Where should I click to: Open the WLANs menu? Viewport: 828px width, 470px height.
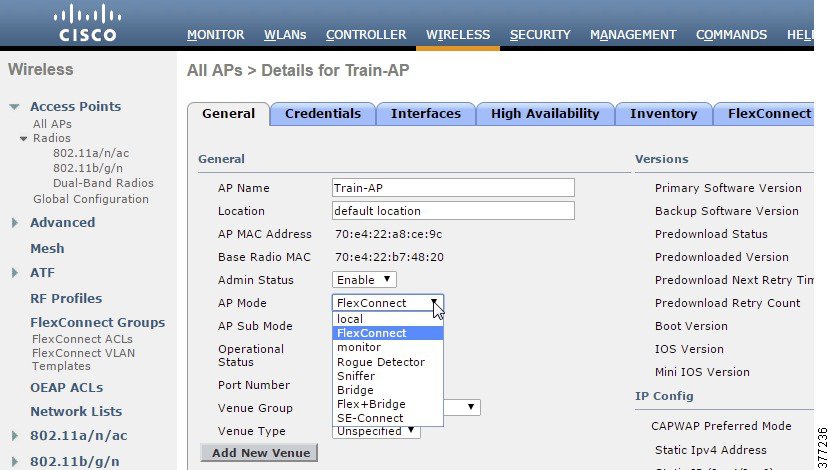pyautogui.click(x=285, y=35)
